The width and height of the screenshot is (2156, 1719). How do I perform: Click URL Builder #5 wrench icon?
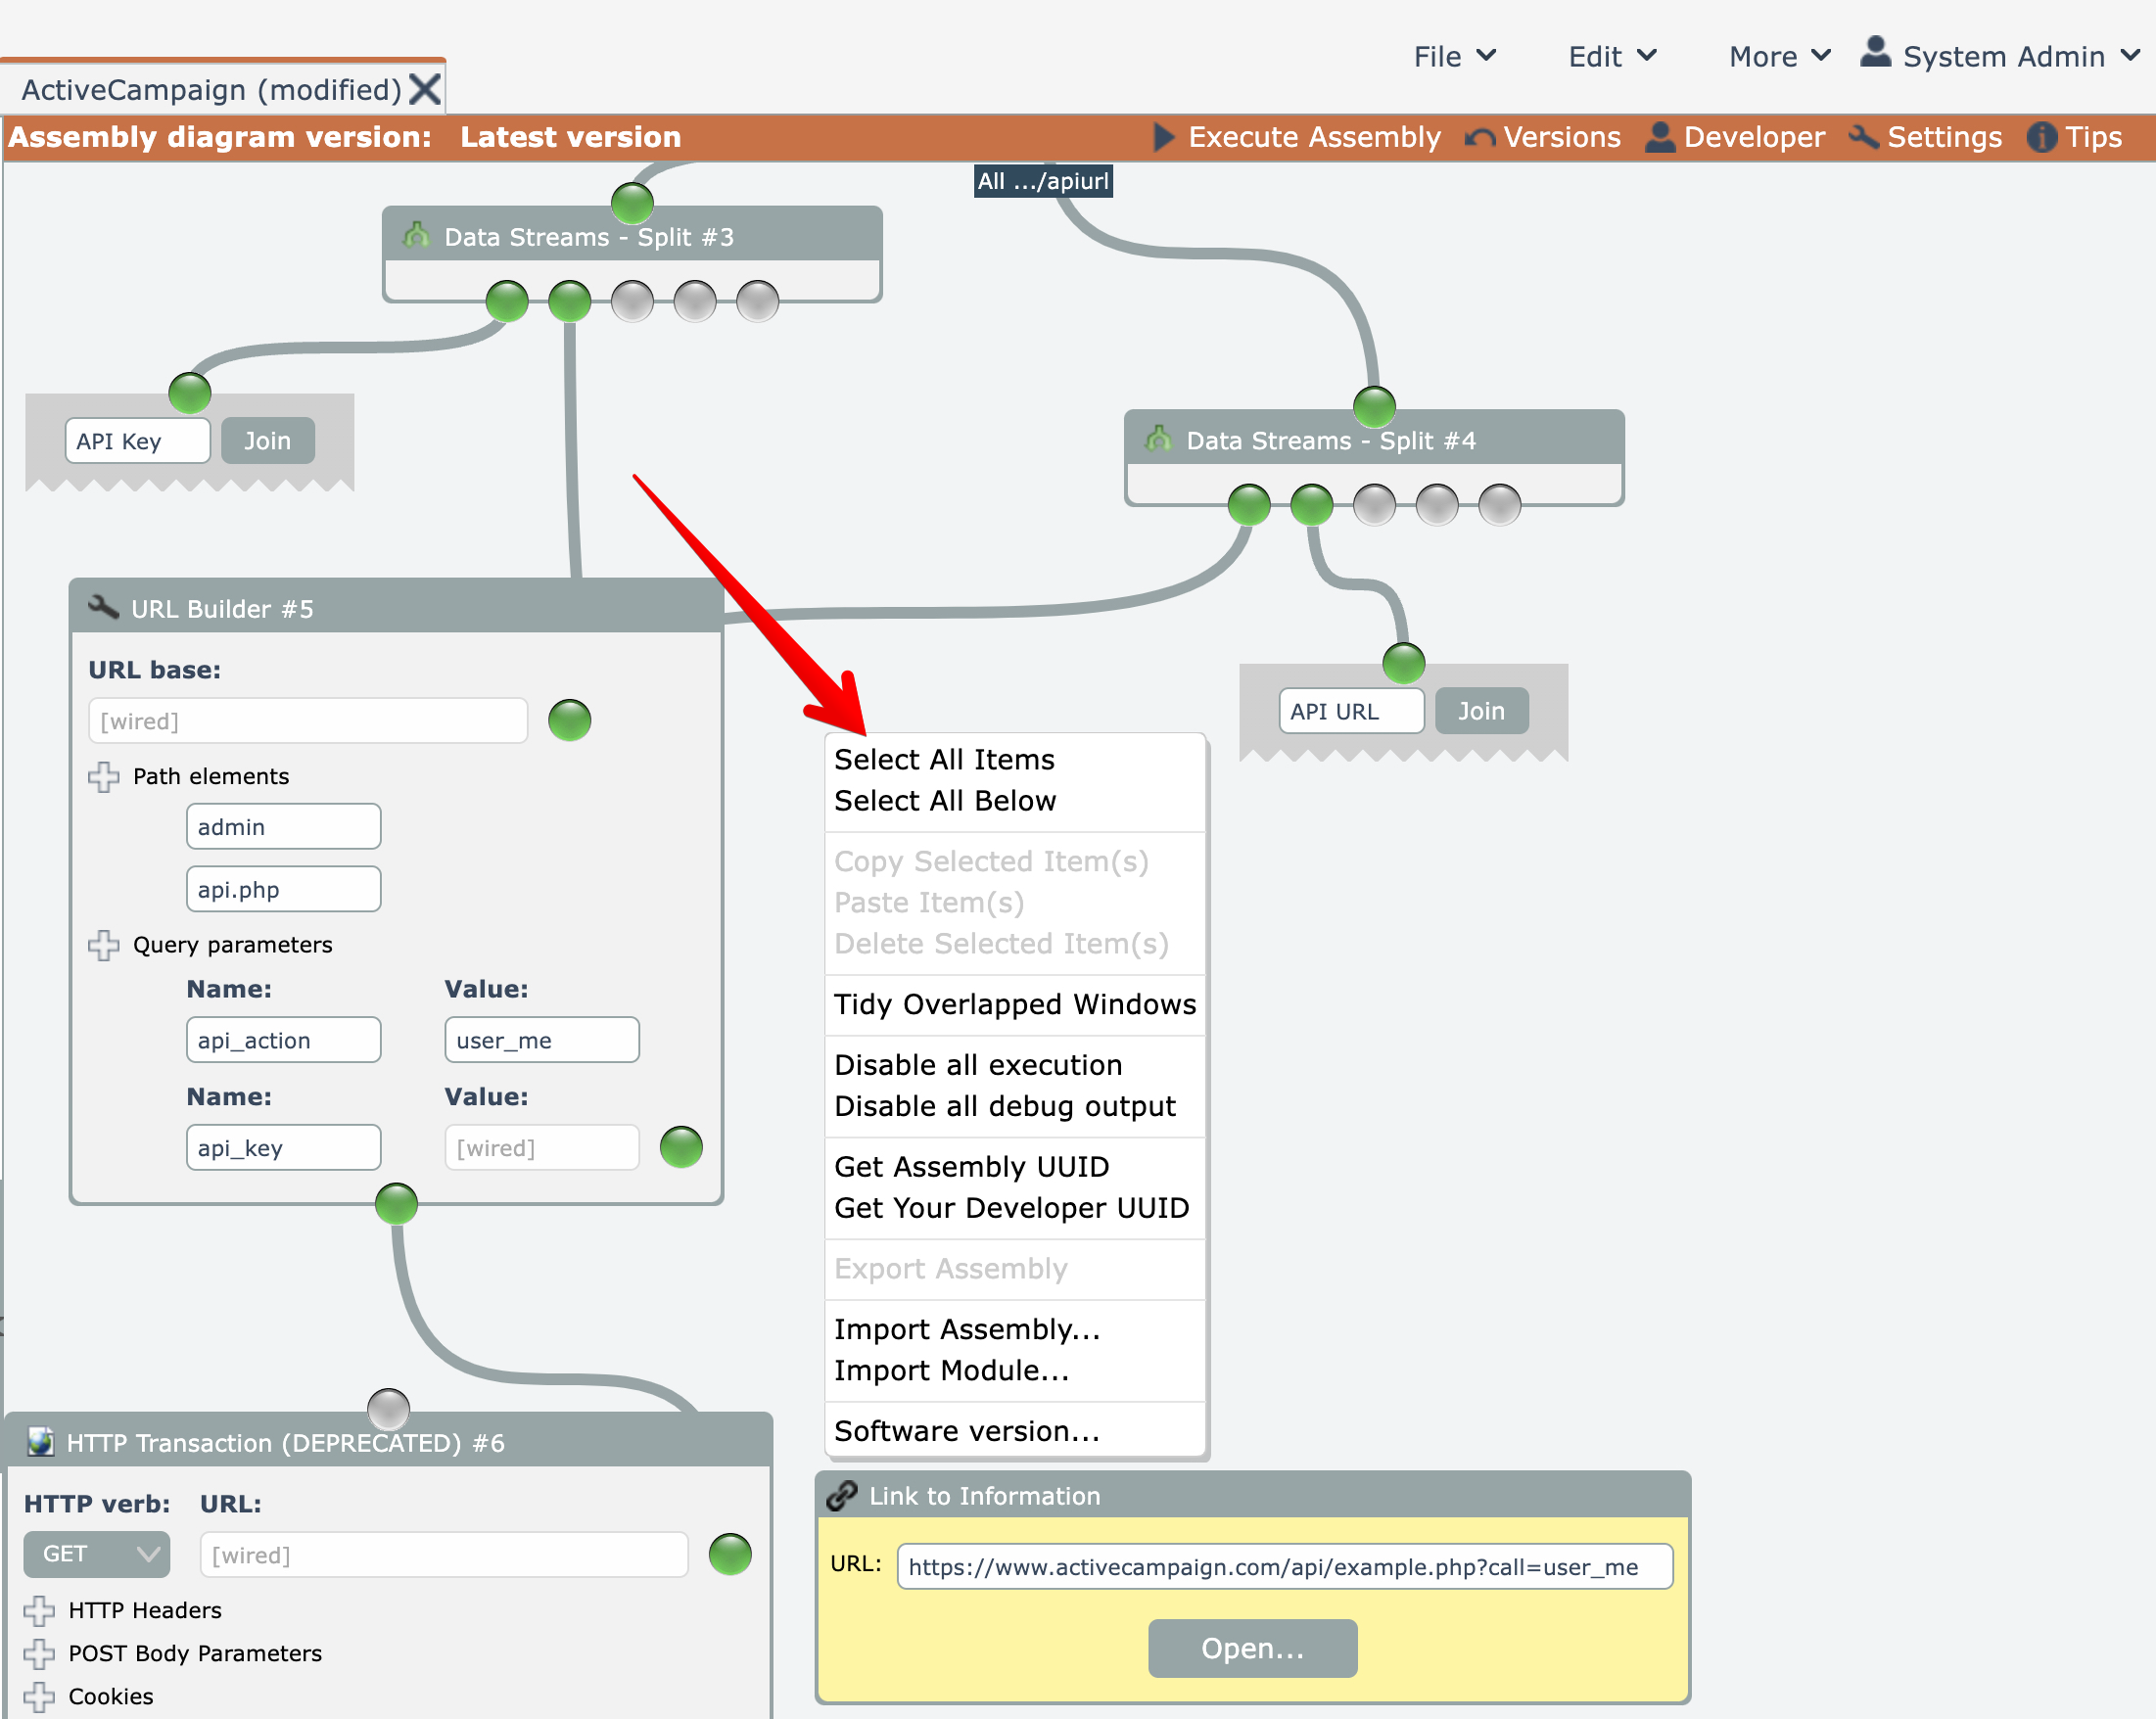(104, 608)
